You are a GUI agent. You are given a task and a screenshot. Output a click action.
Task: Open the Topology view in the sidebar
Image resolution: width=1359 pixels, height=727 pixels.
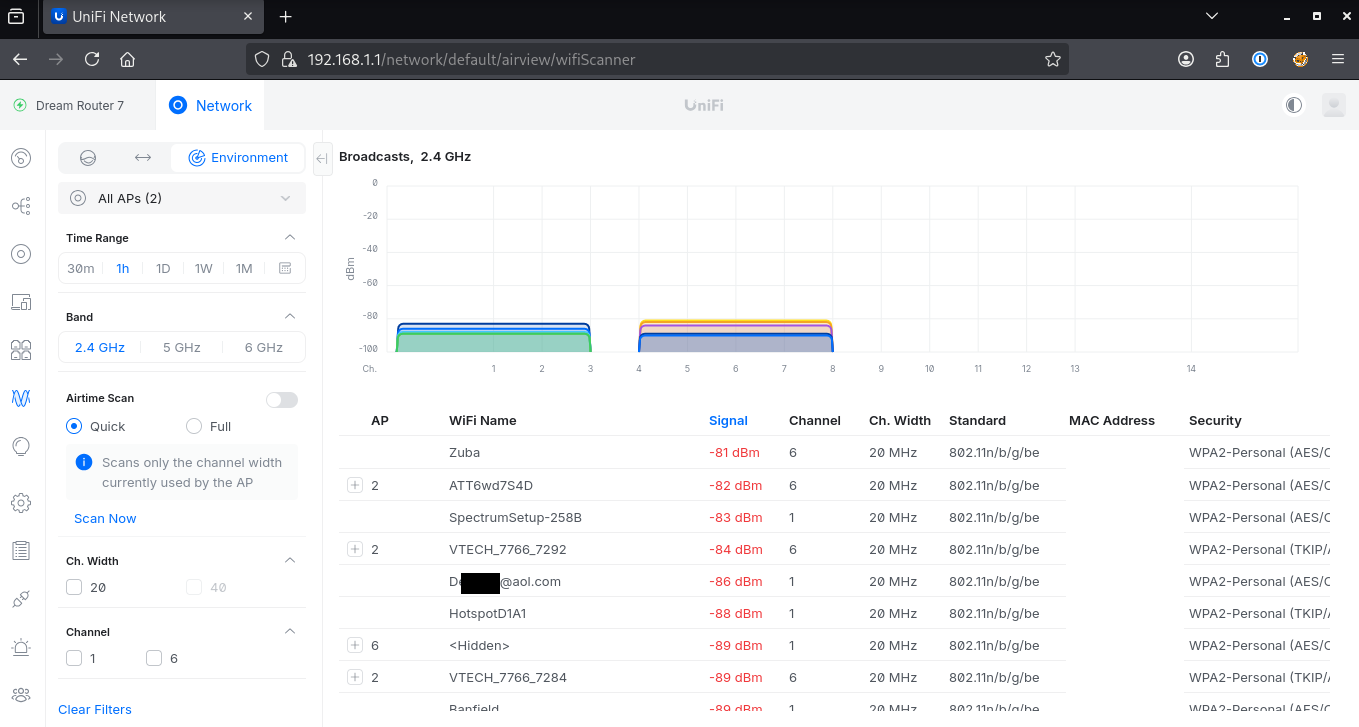pos(20,205)
